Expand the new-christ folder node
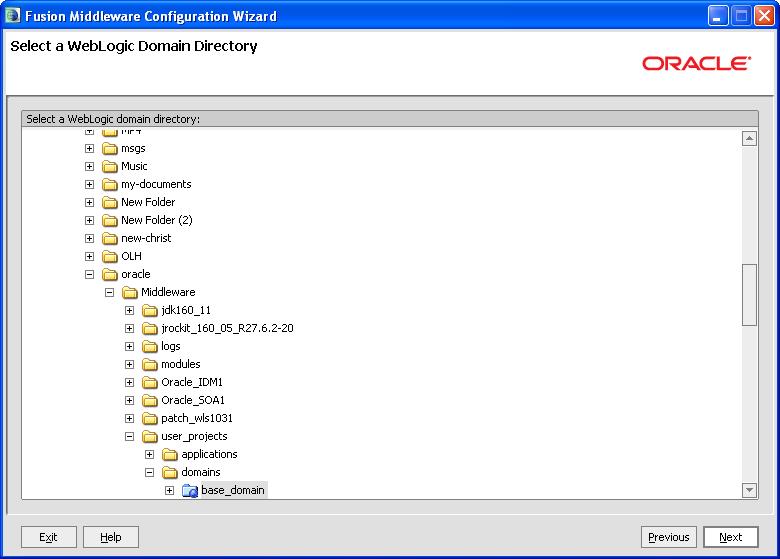Viewport: 780px width, 559px height. (x=90, y=239)
